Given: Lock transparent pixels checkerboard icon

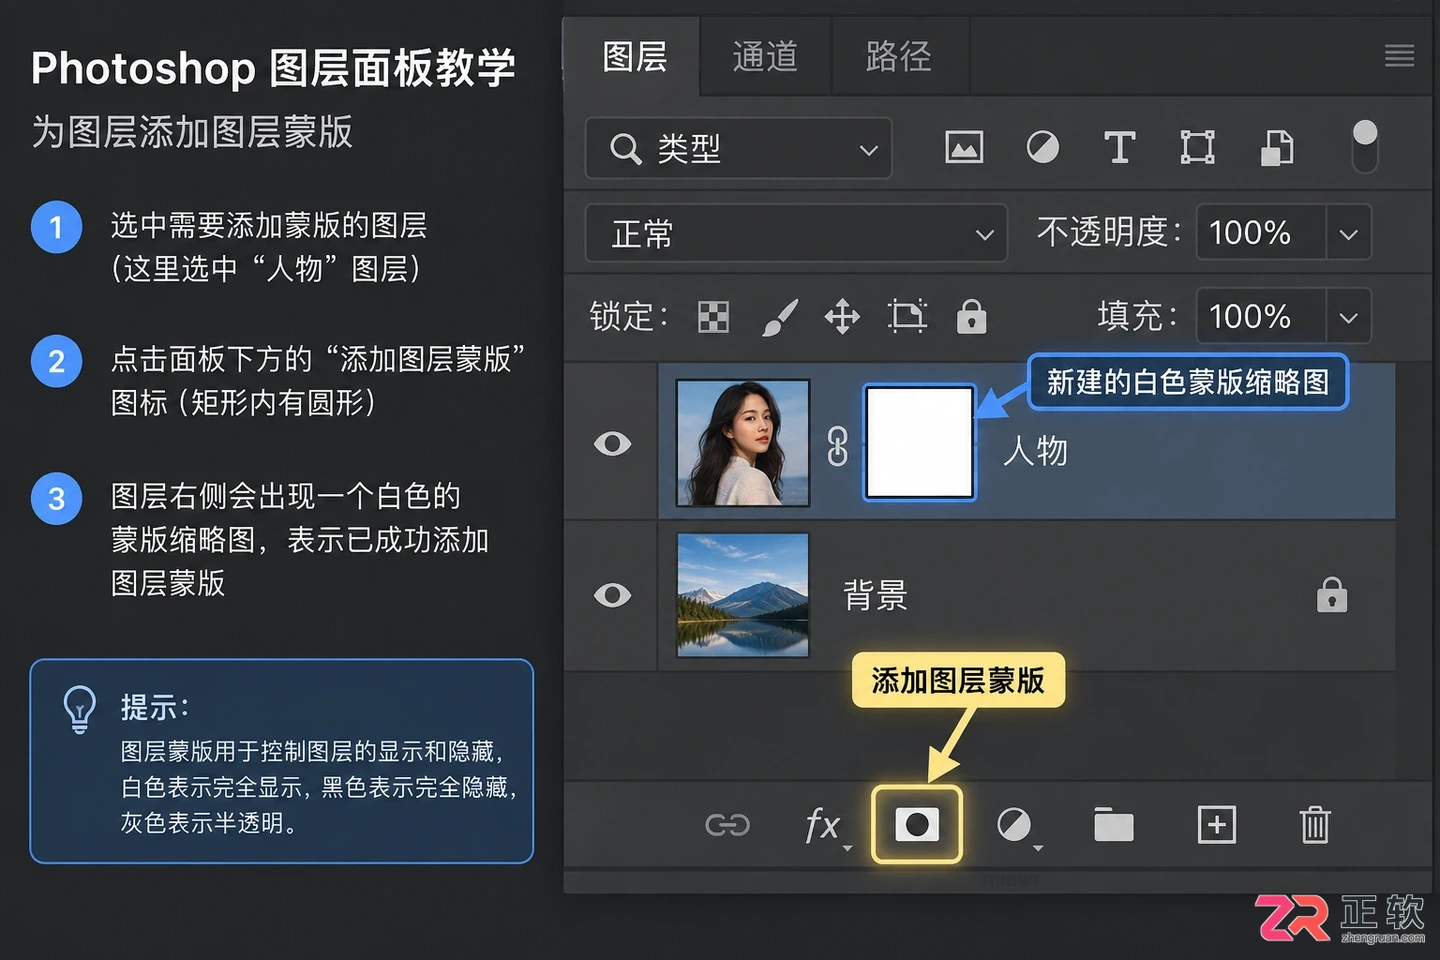Looking at the screenshot, I should pyautogui.click(x=713, y=317).
